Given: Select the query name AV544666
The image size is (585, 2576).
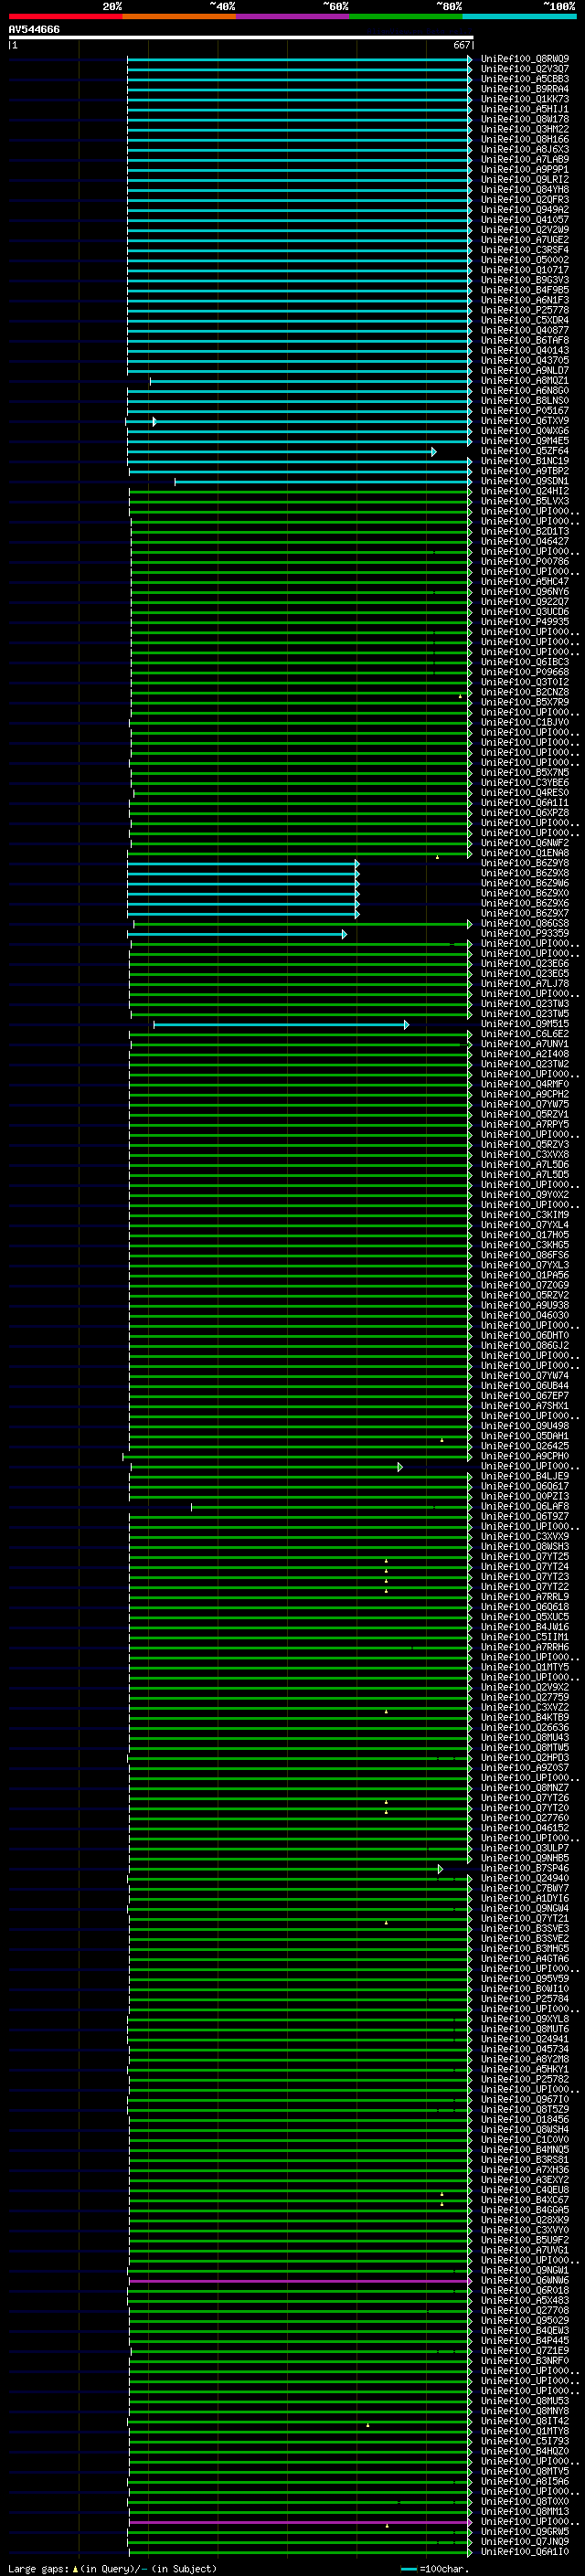Looking at the screenshot, I should coord(34,30).
